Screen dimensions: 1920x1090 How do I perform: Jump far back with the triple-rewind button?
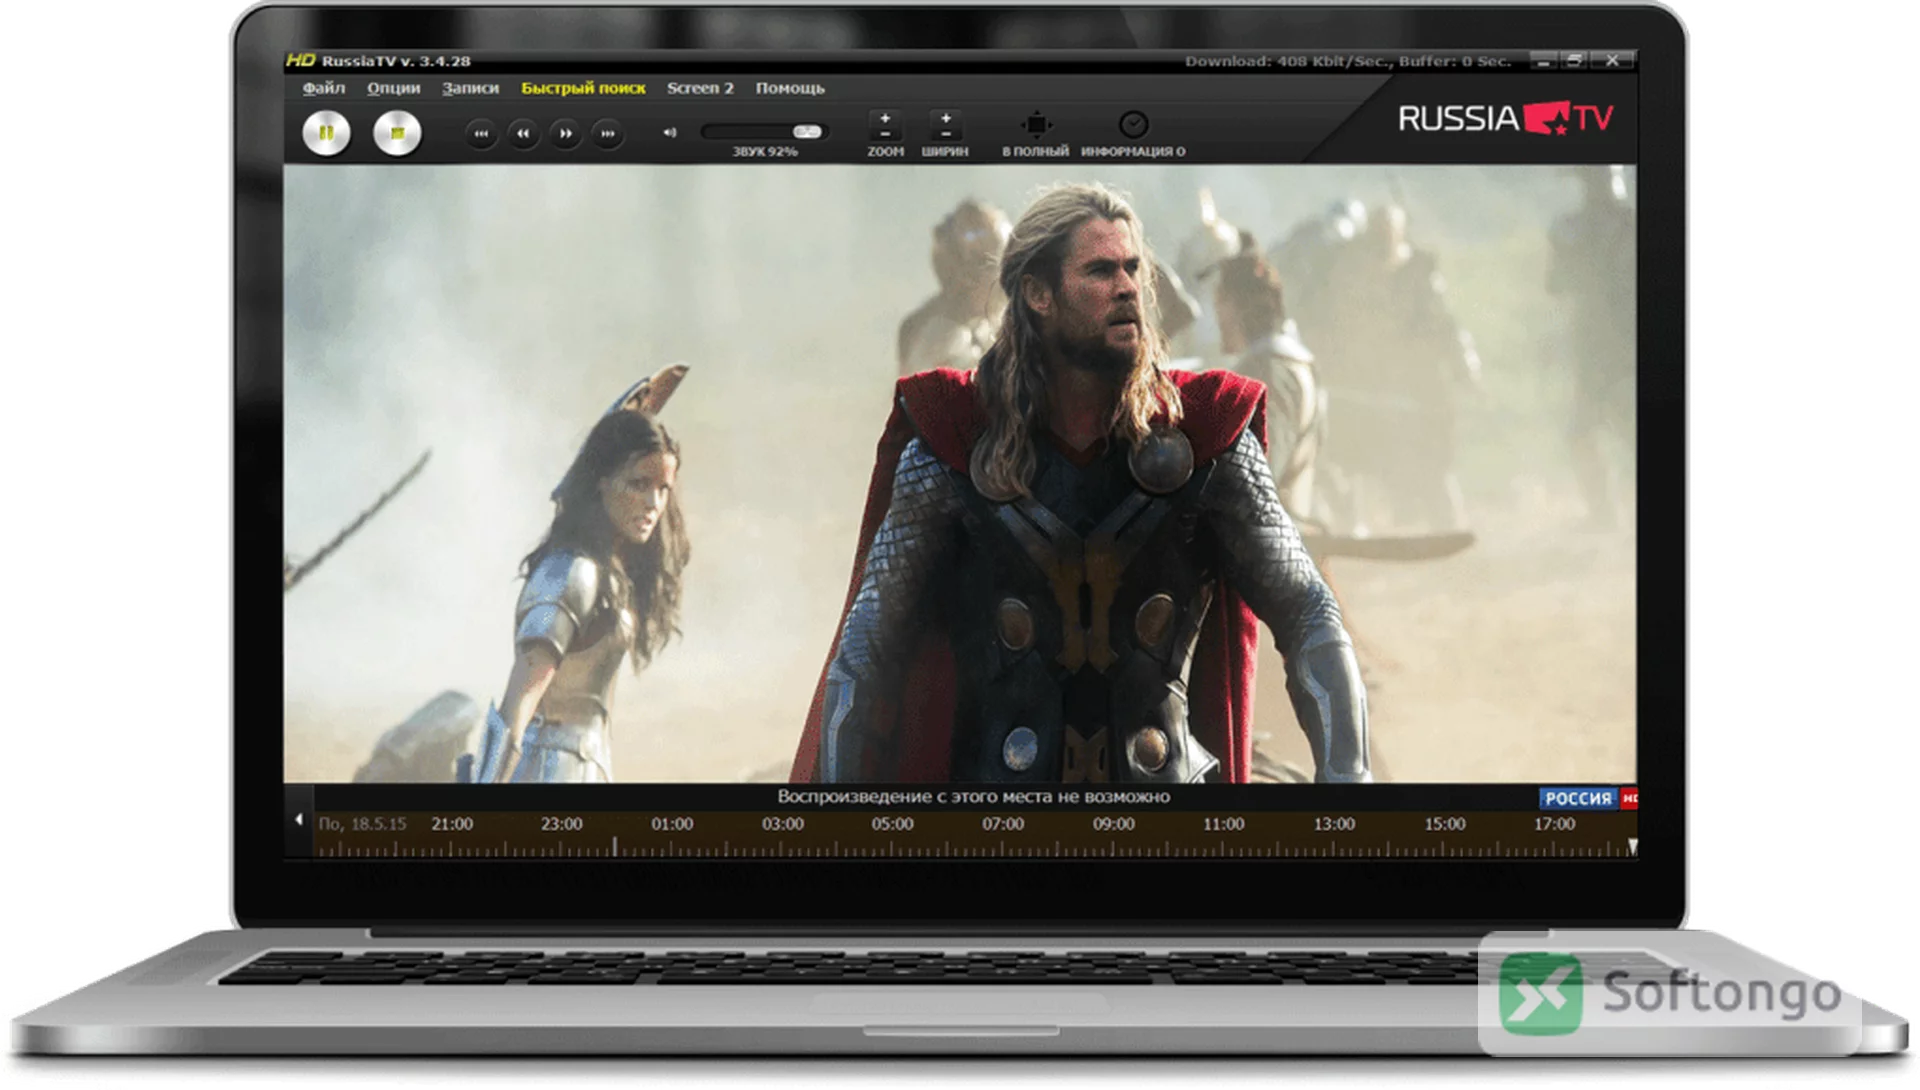[481, 133]
